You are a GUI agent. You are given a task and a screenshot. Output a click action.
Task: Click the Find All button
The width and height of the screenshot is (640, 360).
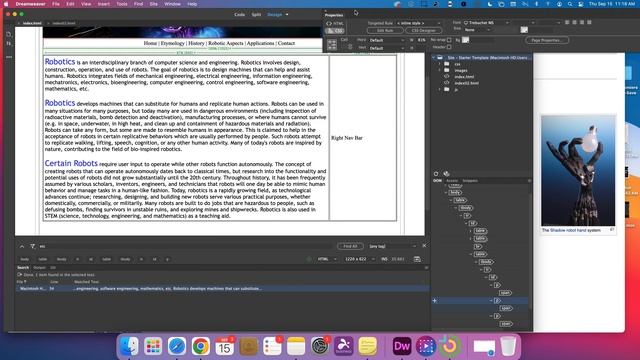pyautogui.click(x=350, y=246)
